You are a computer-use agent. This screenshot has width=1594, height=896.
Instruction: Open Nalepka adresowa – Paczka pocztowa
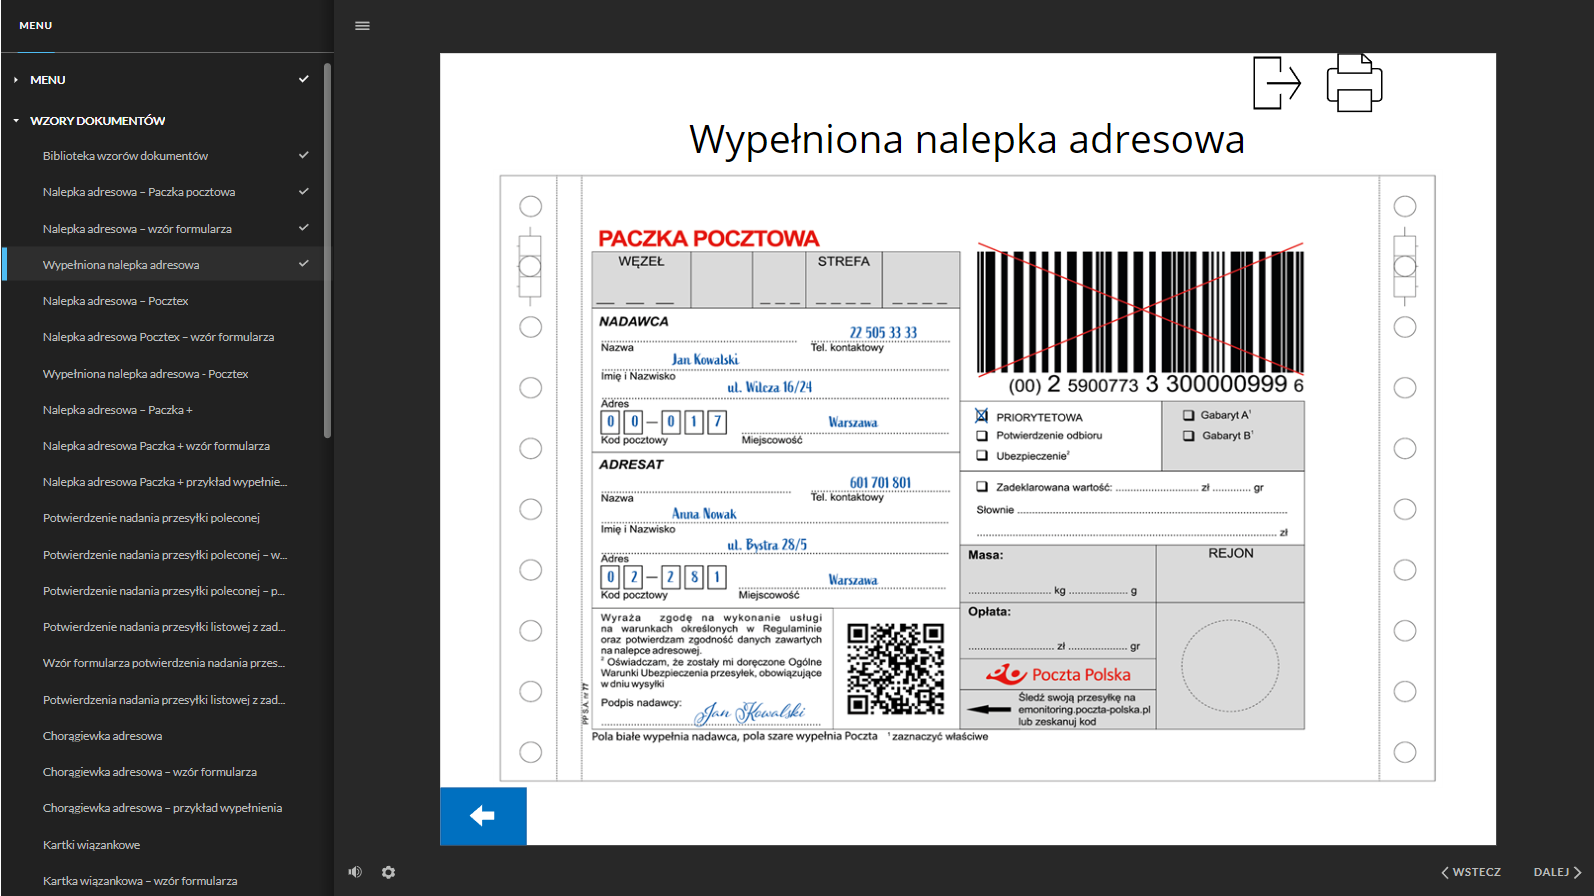139,192
